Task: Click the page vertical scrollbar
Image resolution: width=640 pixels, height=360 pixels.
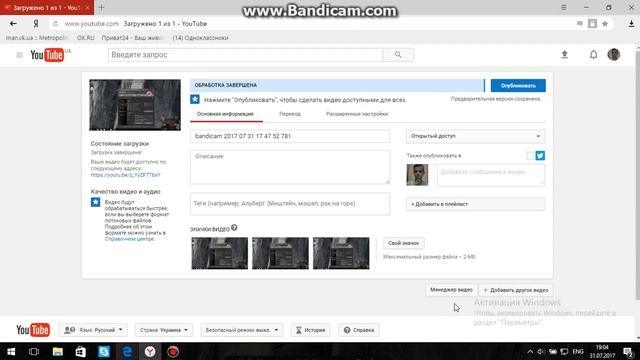Action: [x=637, y=176]
